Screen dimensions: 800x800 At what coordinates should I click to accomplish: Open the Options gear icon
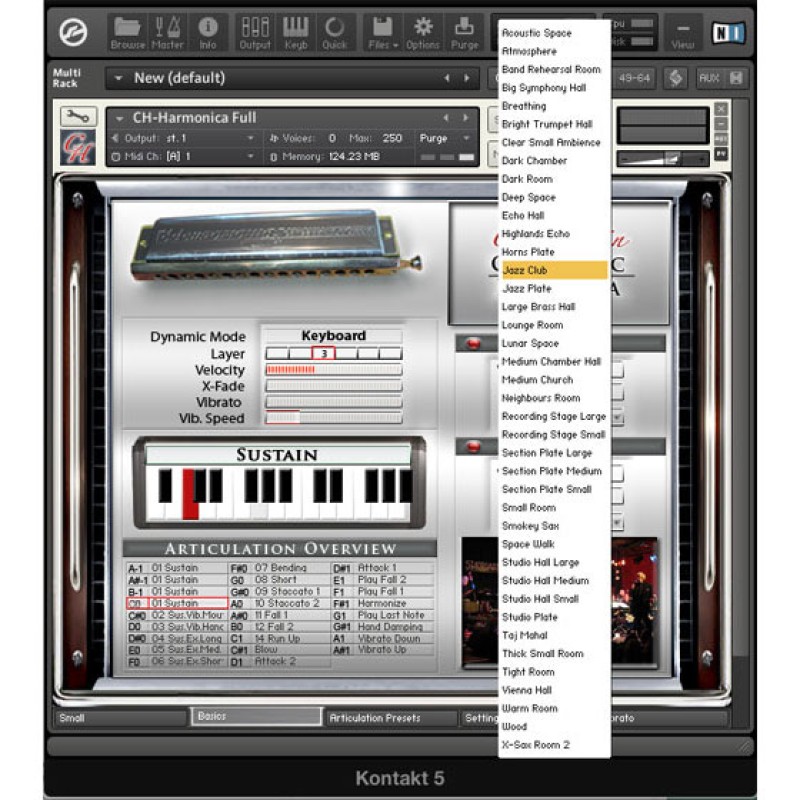(423, 31)
